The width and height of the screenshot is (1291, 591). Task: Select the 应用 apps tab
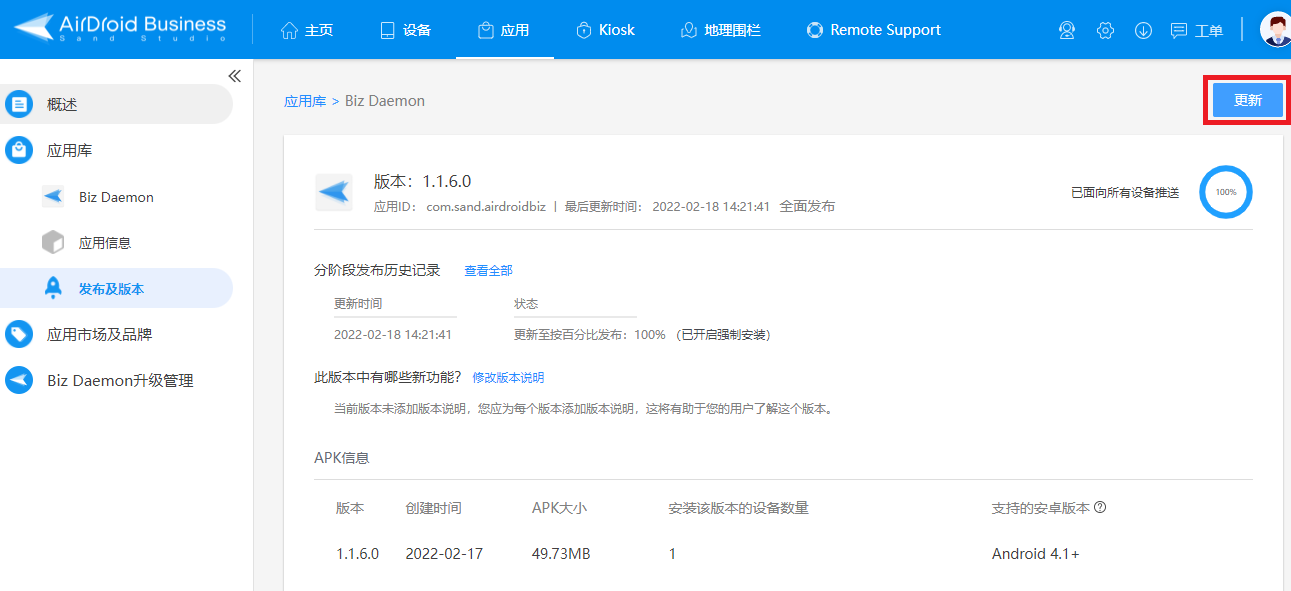(503, 30)
